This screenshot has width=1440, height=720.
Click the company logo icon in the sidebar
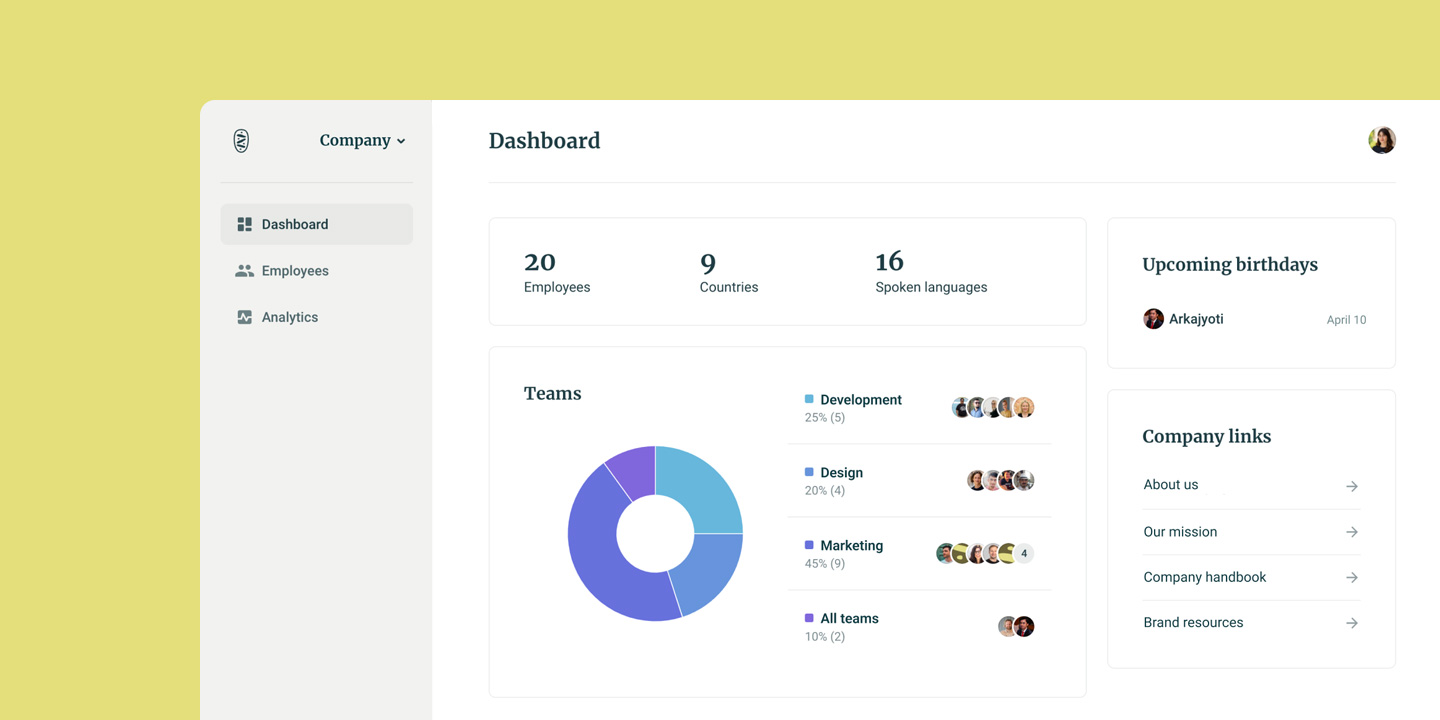click(241, 141)
